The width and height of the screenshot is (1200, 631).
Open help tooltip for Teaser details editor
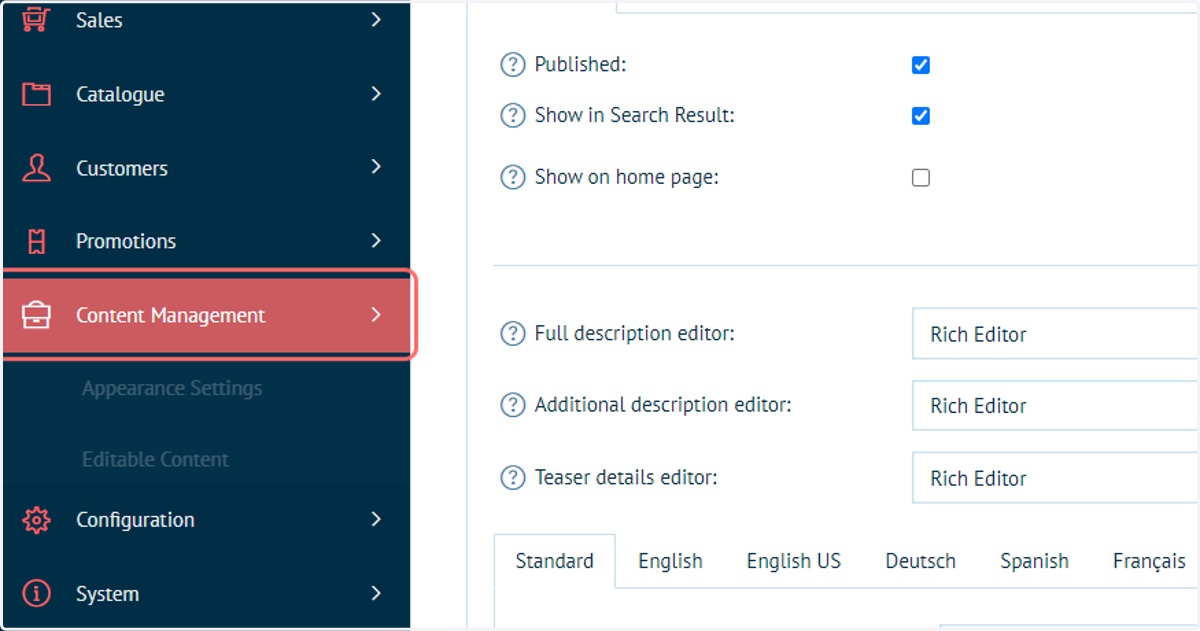[512, 478]
